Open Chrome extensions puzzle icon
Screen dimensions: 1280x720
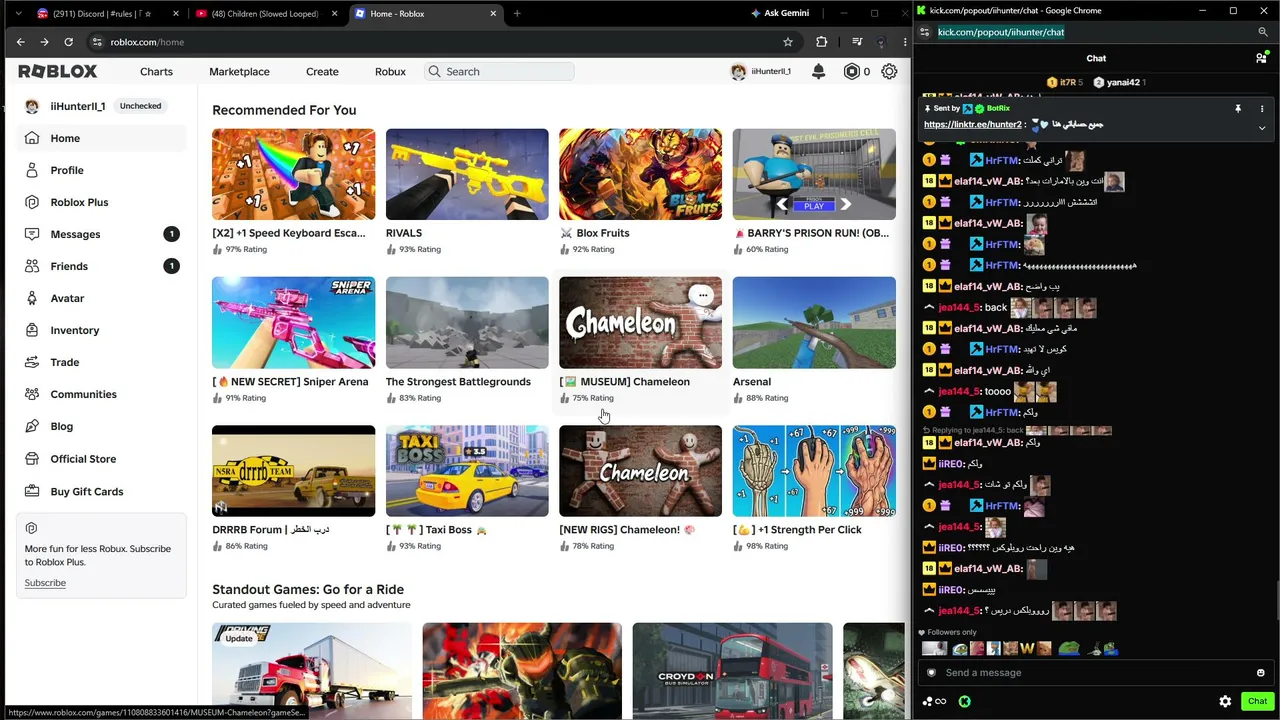point(822,42)
